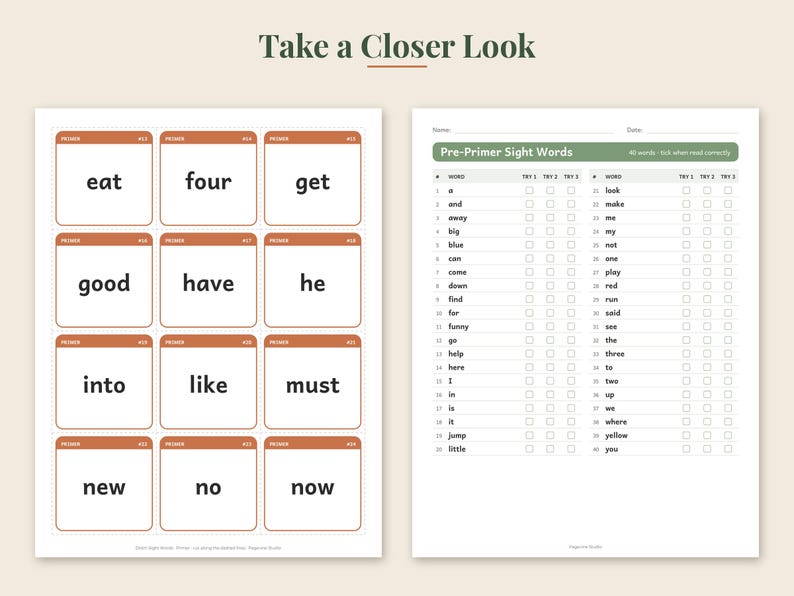Screen dimensions: 794x596
Task: Tick Try 1 checkbox for word 'go'
Action: [529, 340]
